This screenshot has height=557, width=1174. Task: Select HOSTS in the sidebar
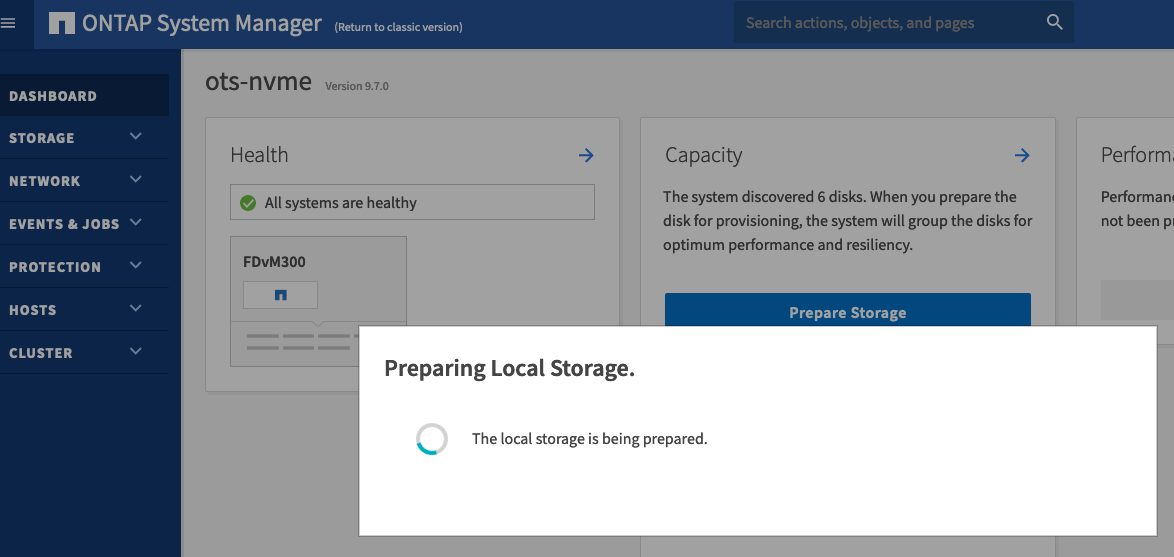(x=33, y=310)
